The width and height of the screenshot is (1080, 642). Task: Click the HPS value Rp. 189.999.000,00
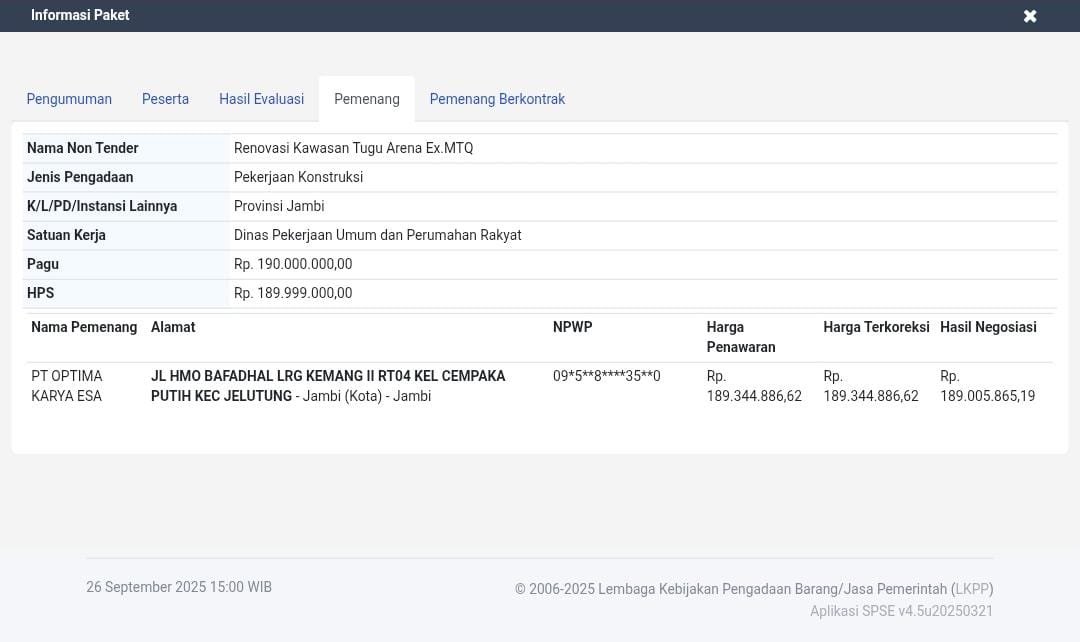pyautogui.click(x=293, y=293)
